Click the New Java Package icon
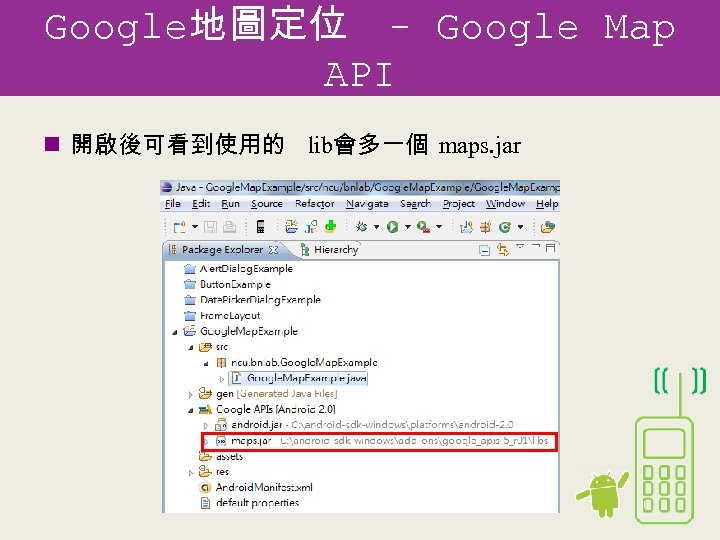The image size is (720, 540). coord(485,227)
